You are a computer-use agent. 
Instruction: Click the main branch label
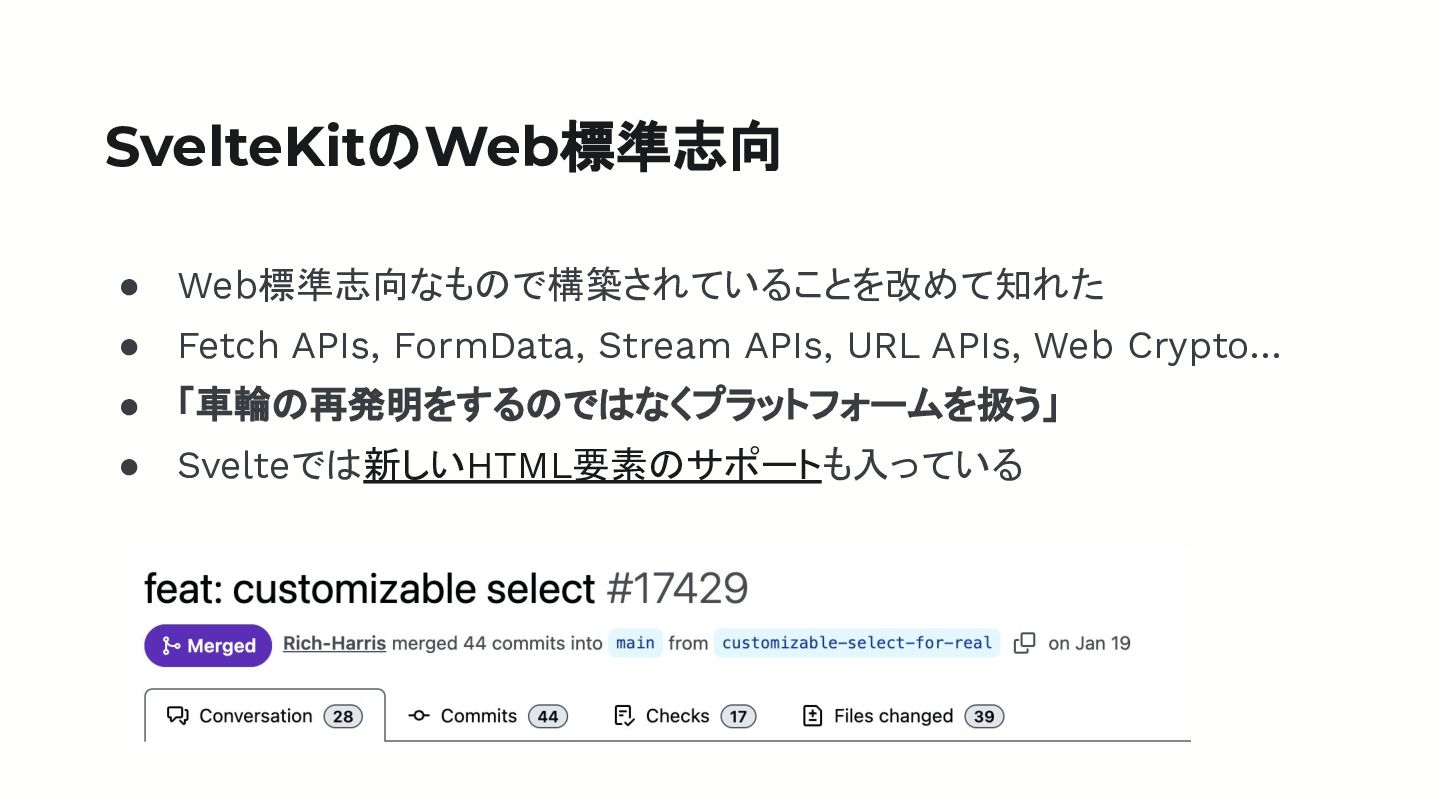click(x=635, y=643)
